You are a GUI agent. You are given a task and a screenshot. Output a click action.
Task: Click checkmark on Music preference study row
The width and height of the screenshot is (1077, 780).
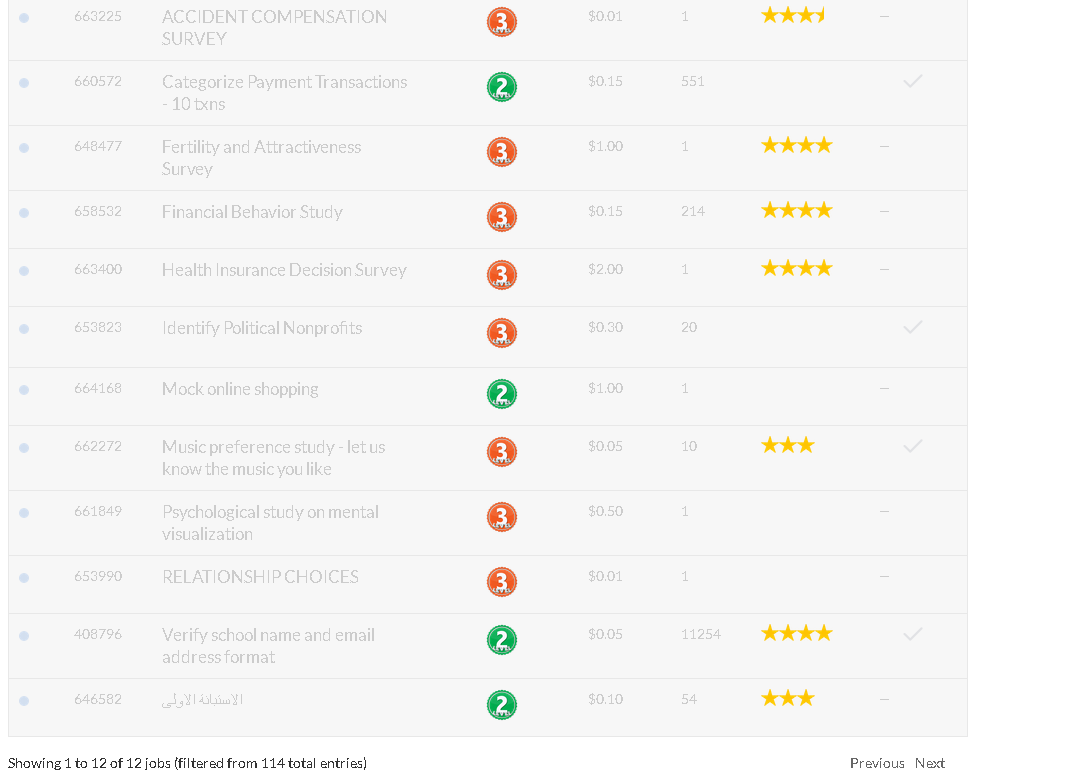912,447
